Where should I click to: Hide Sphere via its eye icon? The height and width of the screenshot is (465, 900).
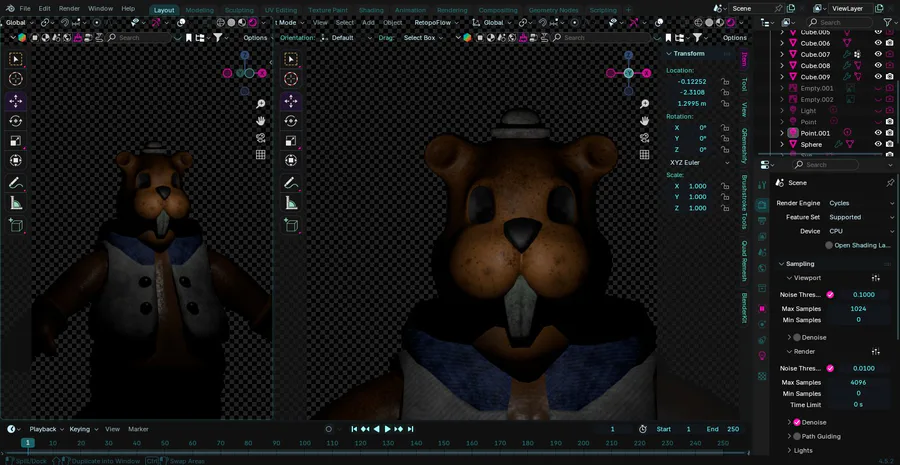click(x=878, y=144)
